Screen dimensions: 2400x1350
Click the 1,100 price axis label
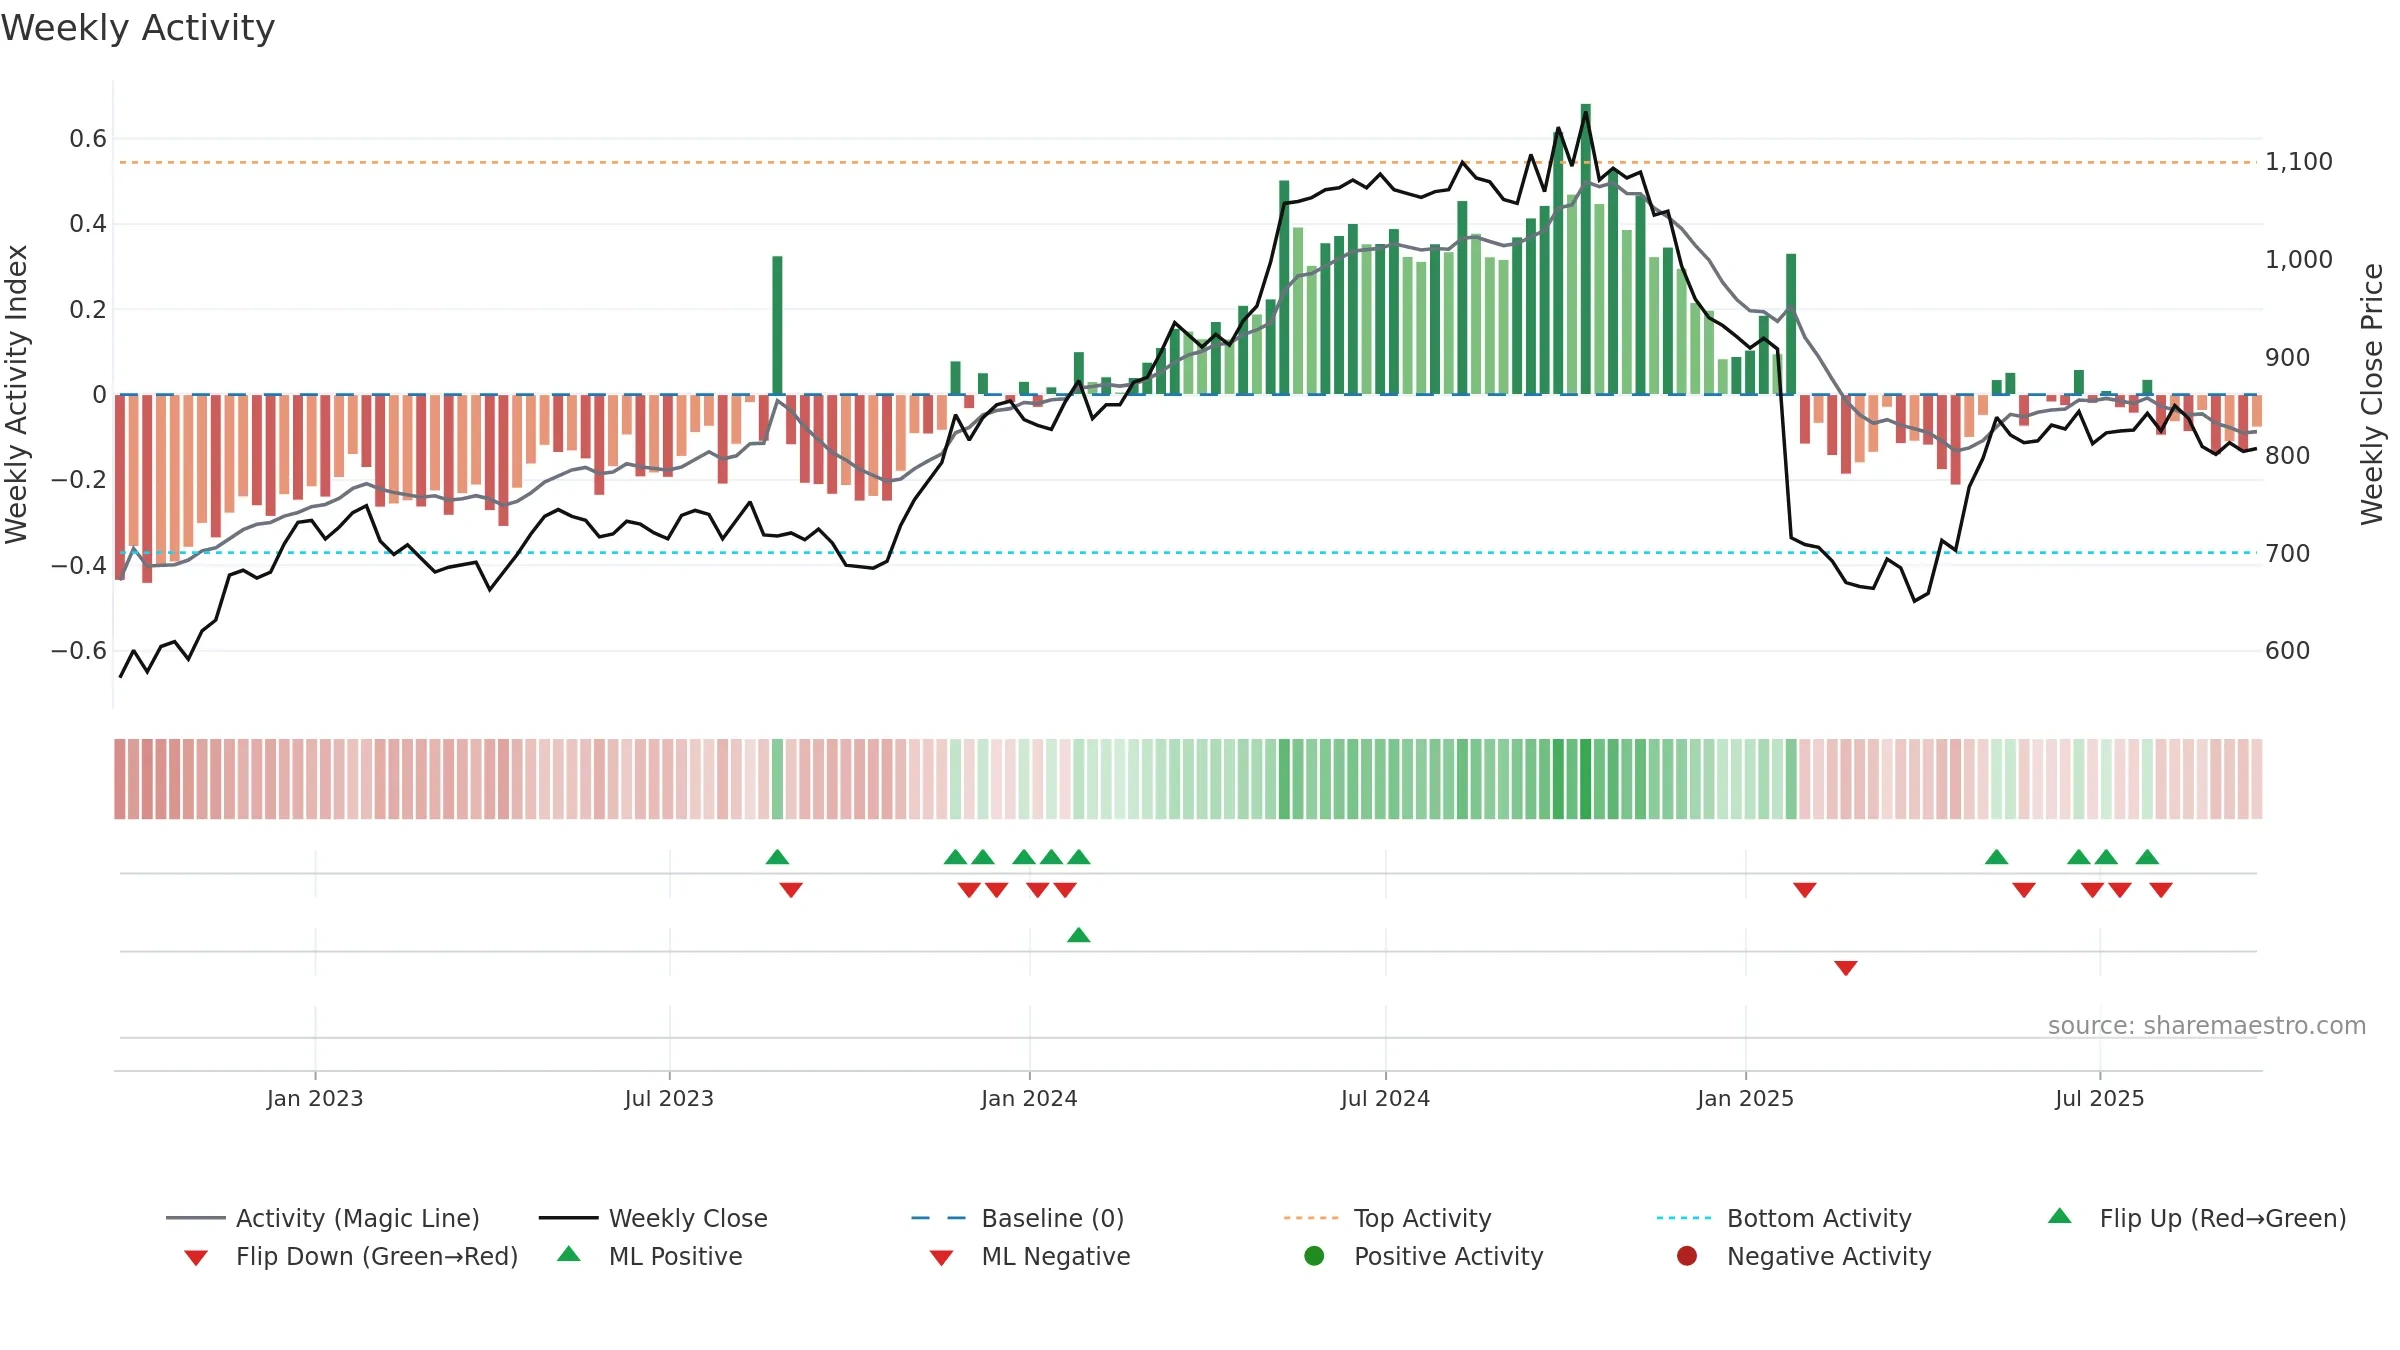pyautogui.click(x=2298, y=161)
